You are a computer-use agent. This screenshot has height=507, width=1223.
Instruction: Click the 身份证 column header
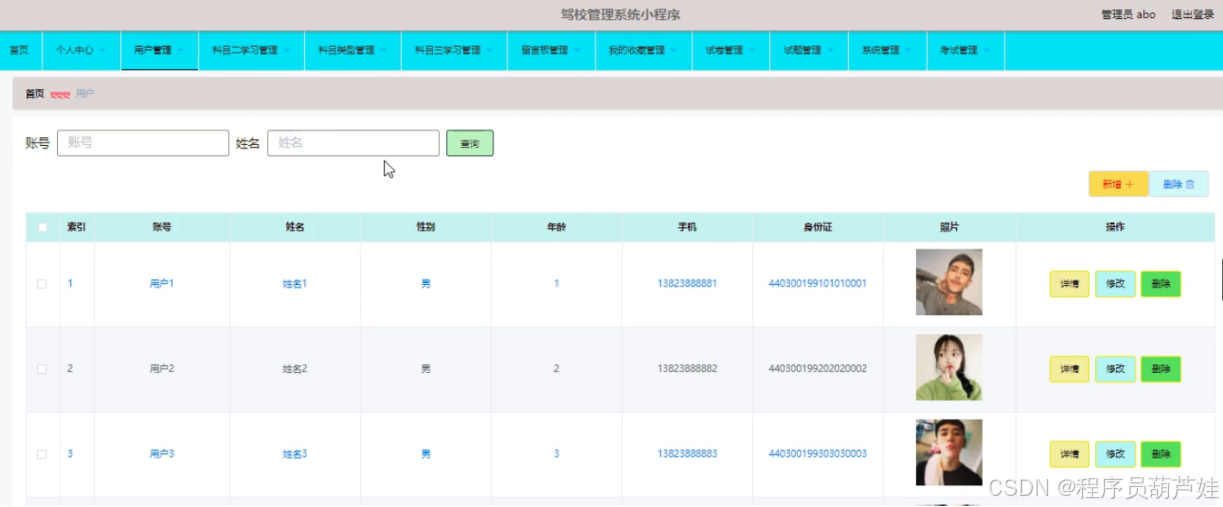(817, 227)
